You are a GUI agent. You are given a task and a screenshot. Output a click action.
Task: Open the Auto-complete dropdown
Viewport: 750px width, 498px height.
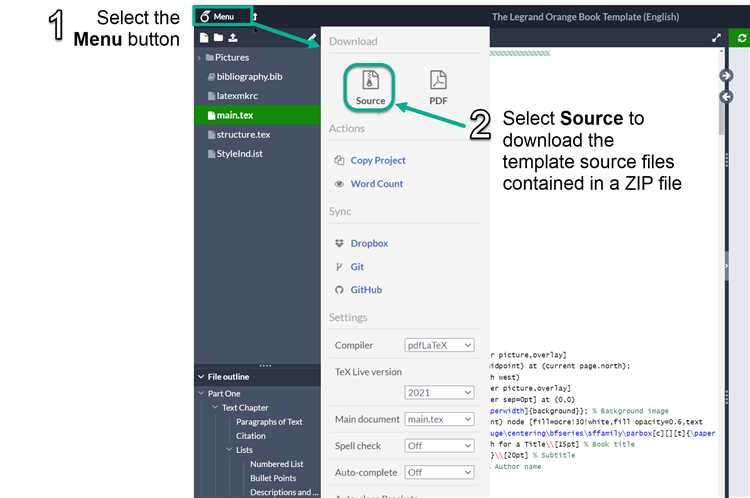[x=439, y=473]
